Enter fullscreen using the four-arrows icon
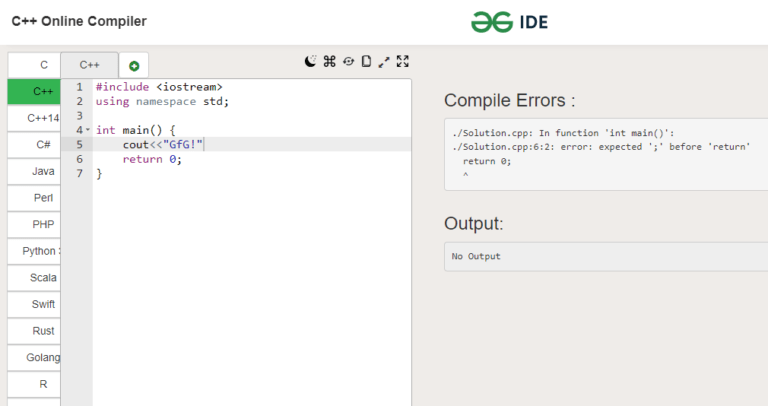The image size is (768, 406). pyautogui.click(x=403, y=61)
